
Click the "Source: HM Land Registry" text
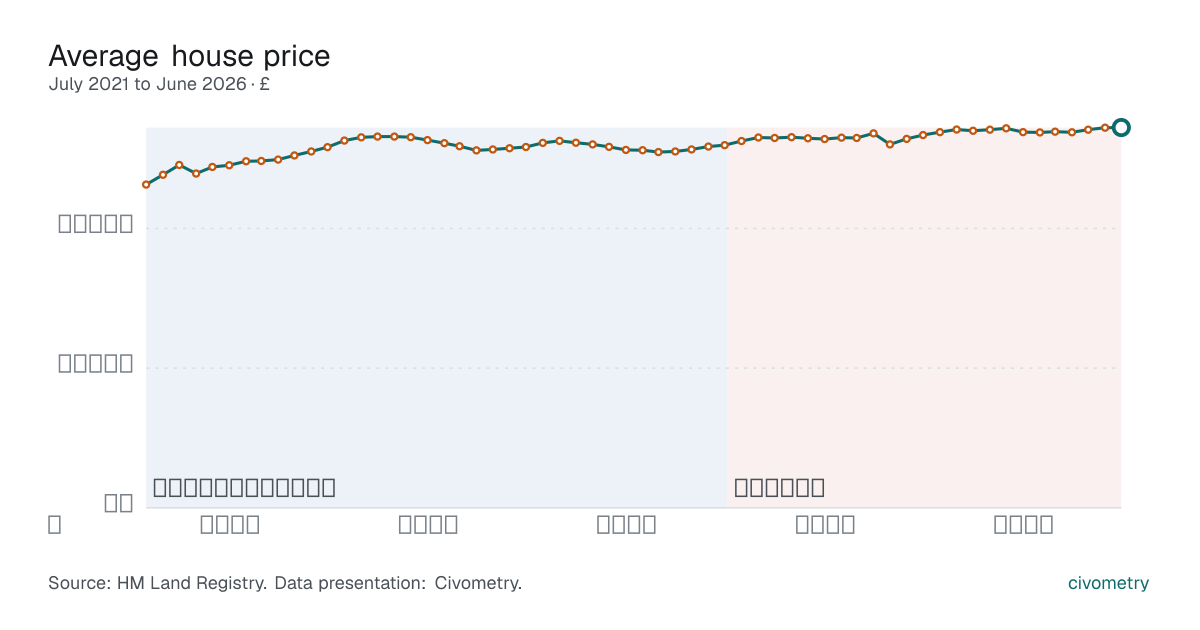pos(156,583)
